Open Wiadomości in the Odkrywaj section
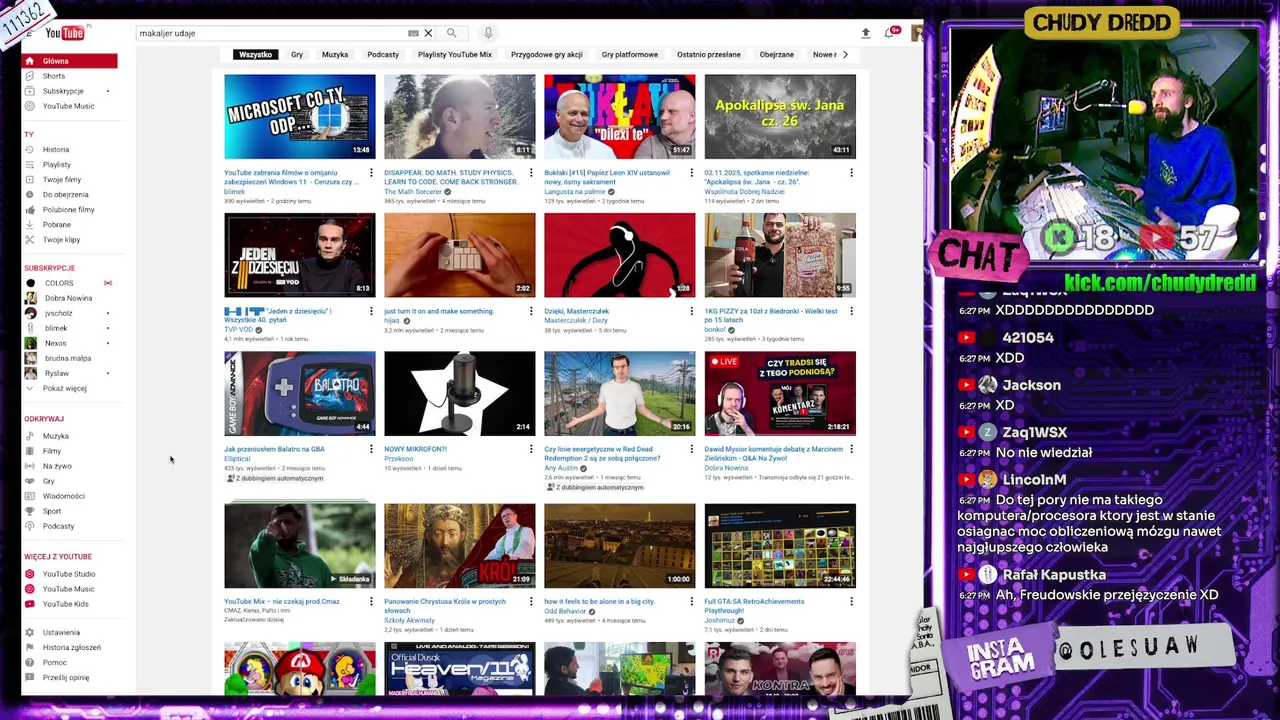This screenshot has width=1280, height=720. click(64, 496)
